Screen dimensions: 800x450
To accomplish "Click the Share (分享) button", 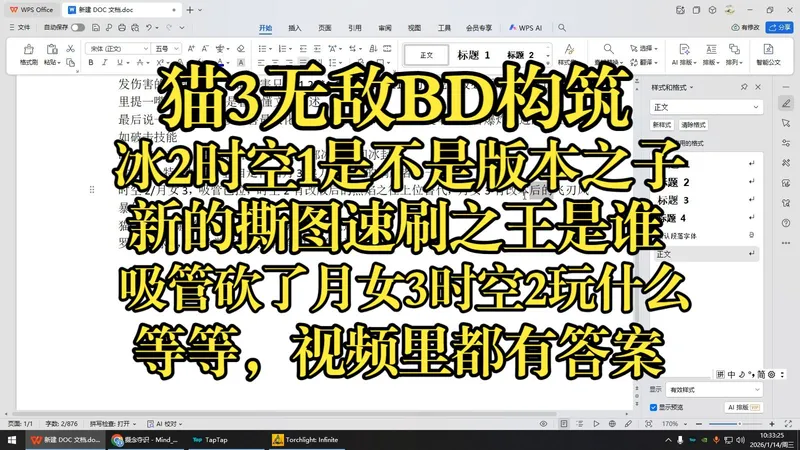I will click(x=779, y=28).
